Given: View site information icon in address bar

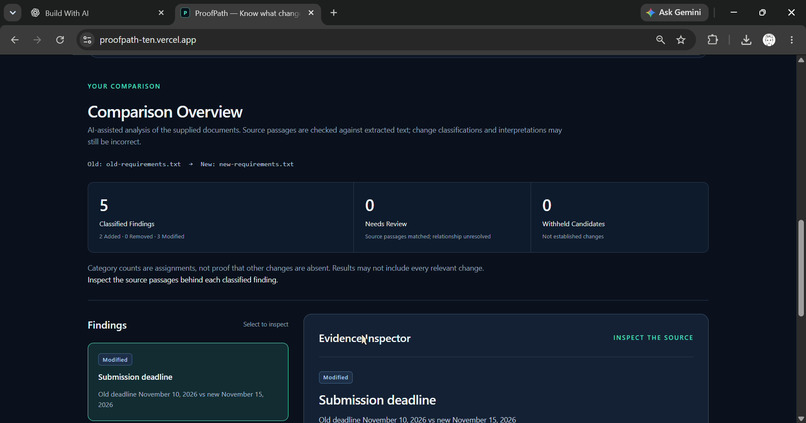Looking at the screenshot, I should [x=87, y=40].
